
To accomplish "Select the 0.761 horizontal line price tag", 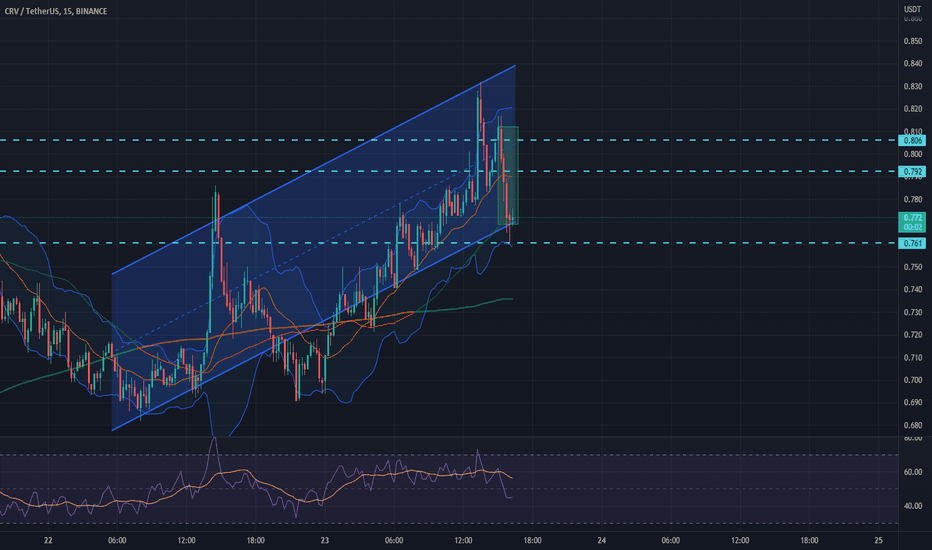I will pyautogui.click(x=912, y=243).
